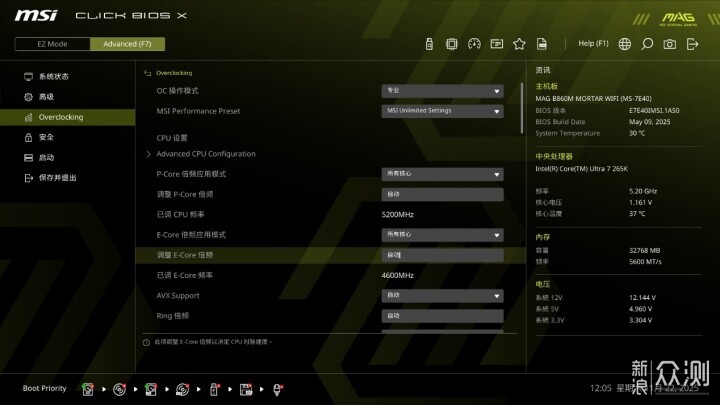The image size is (720, 405).
Task: Open language selection globe icon
Action: pyautogui.click(x=624, y=44)
